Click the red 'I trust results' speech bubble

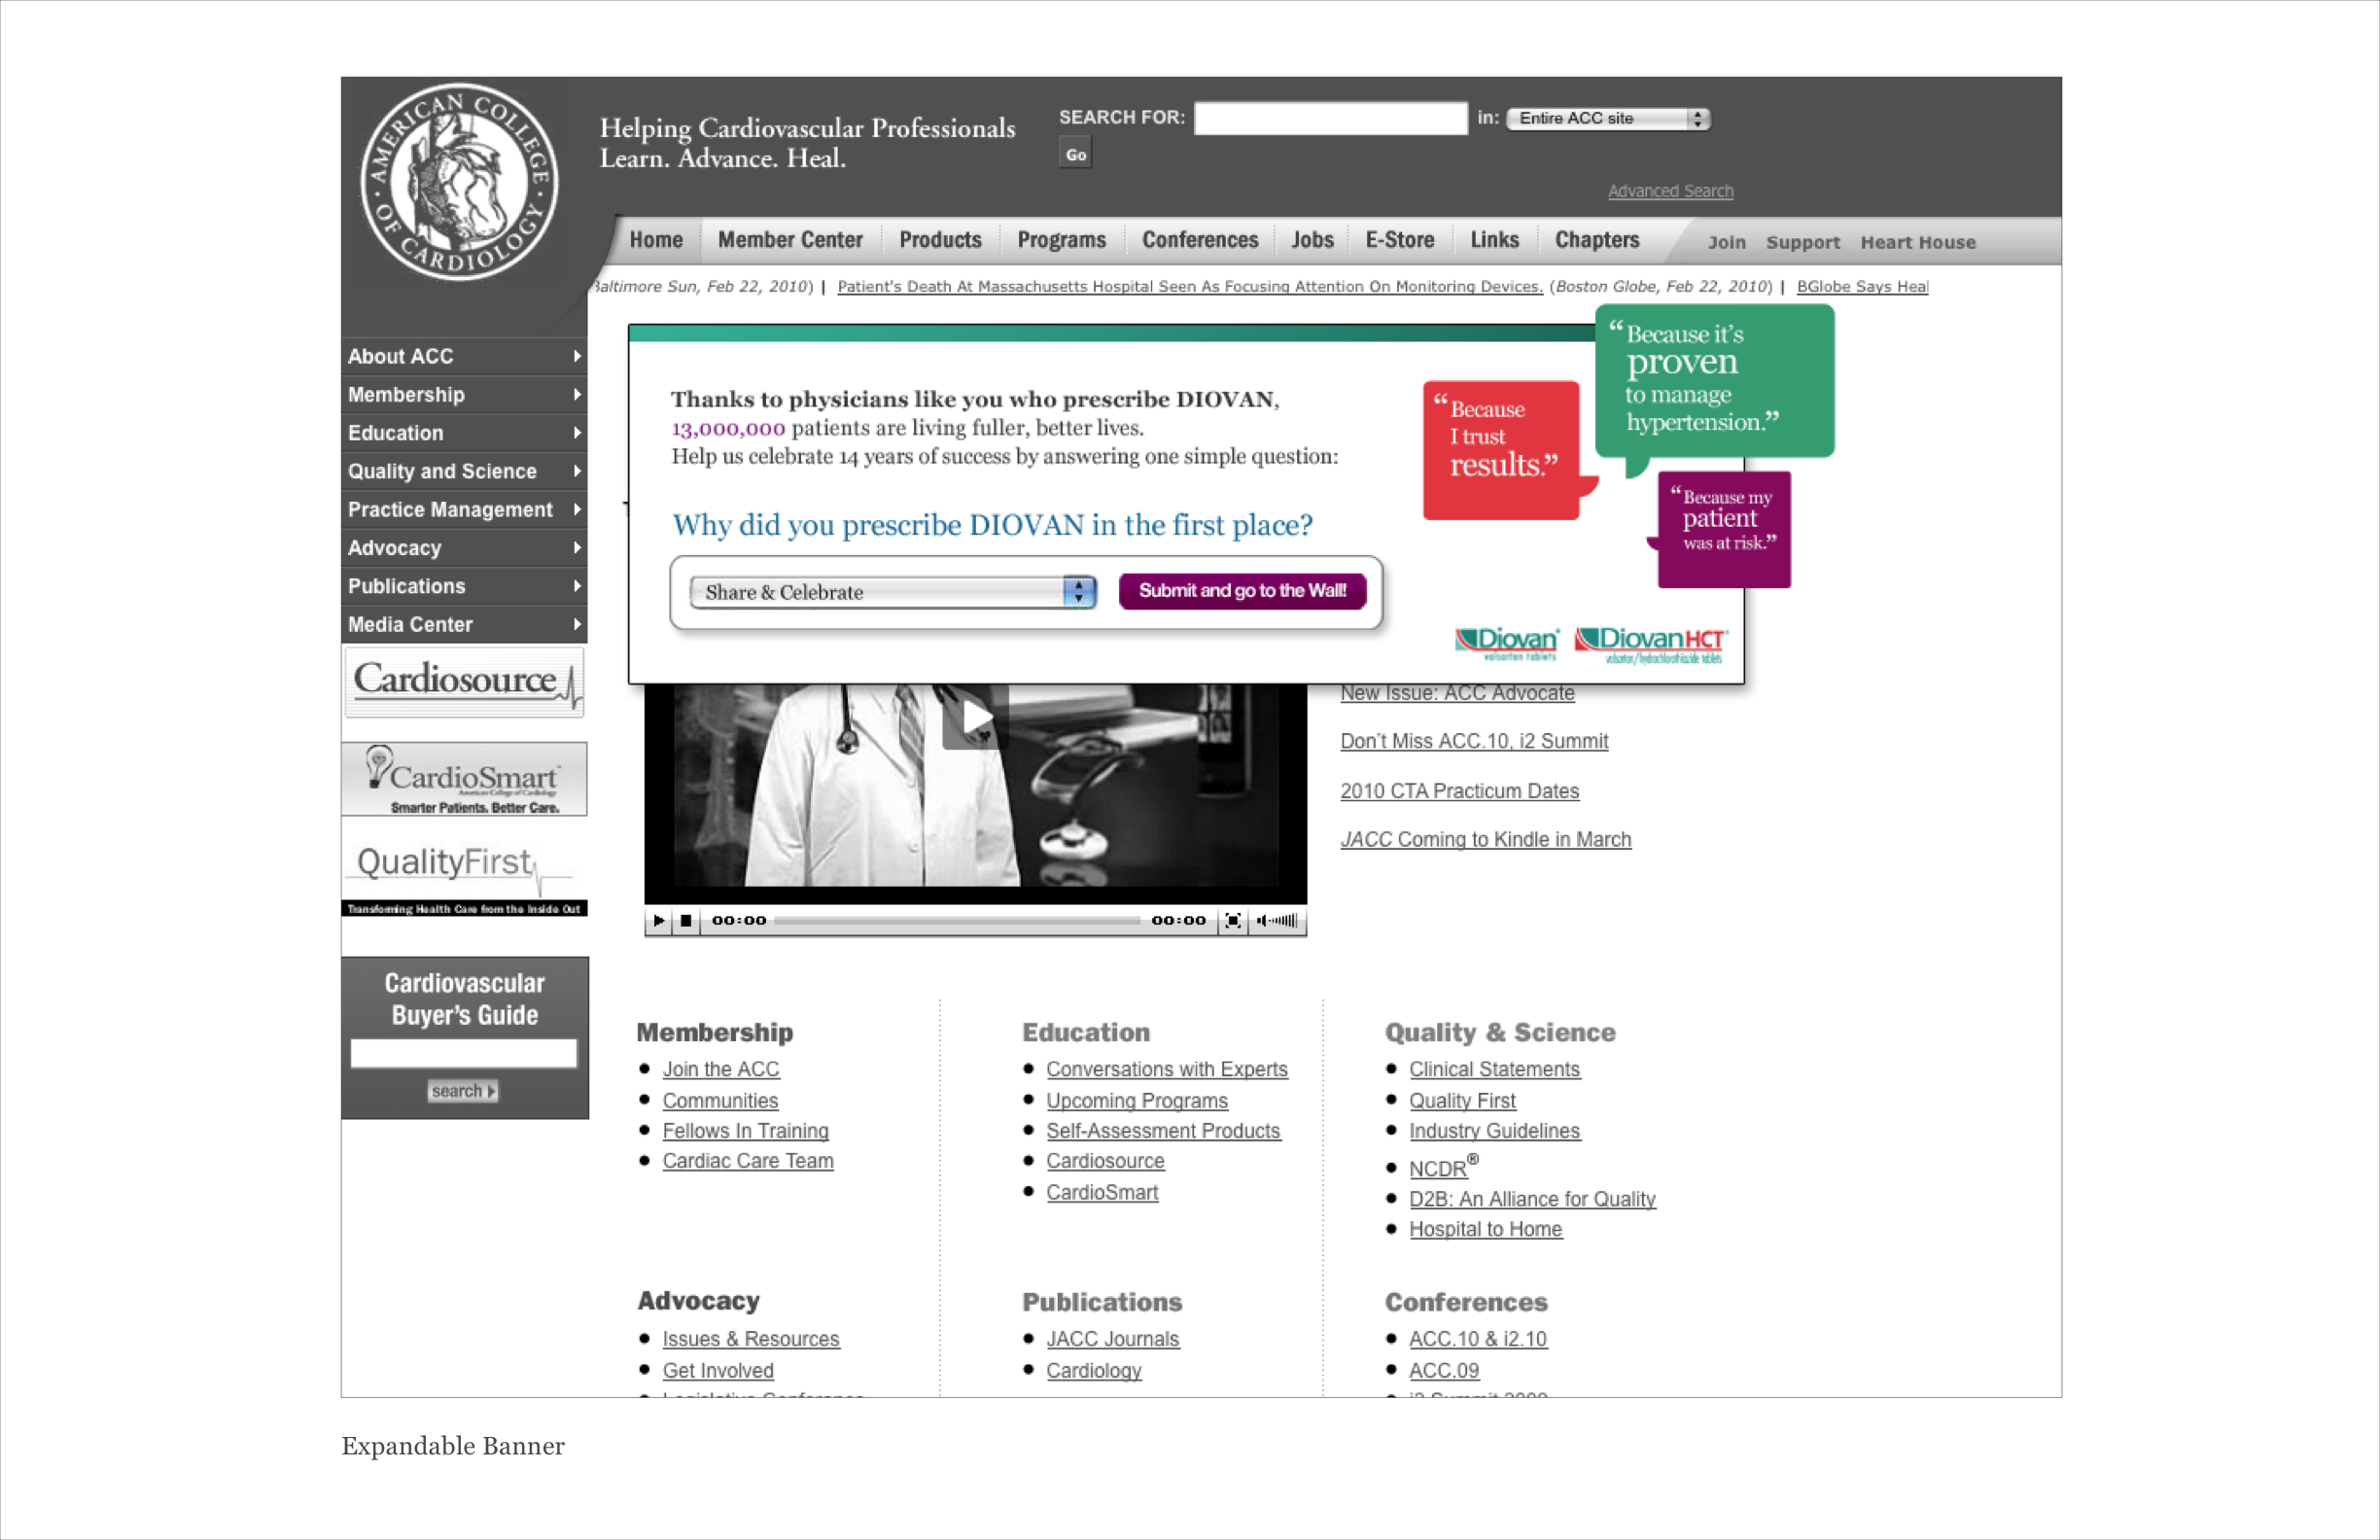[1502, 449]
